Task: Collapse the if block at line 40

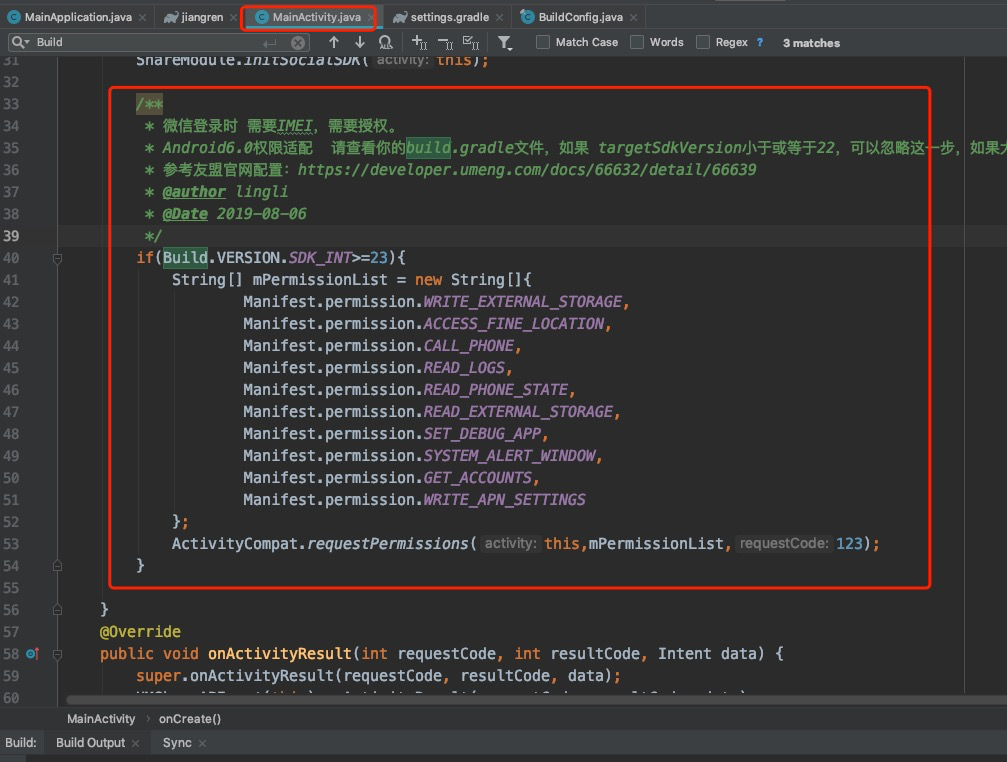Action: tap(57, 258)
